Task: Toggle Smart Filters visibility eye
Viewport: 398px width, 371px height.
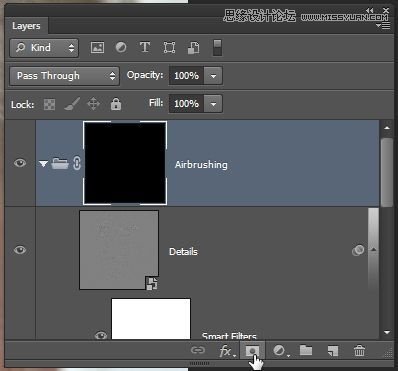Action: (x=101, y=335)
